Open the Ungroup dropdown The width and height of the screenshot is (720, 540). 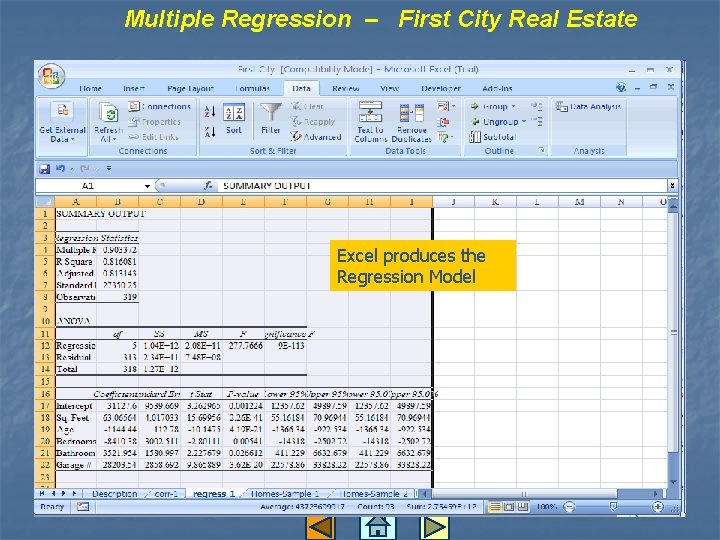click(498, 122)
